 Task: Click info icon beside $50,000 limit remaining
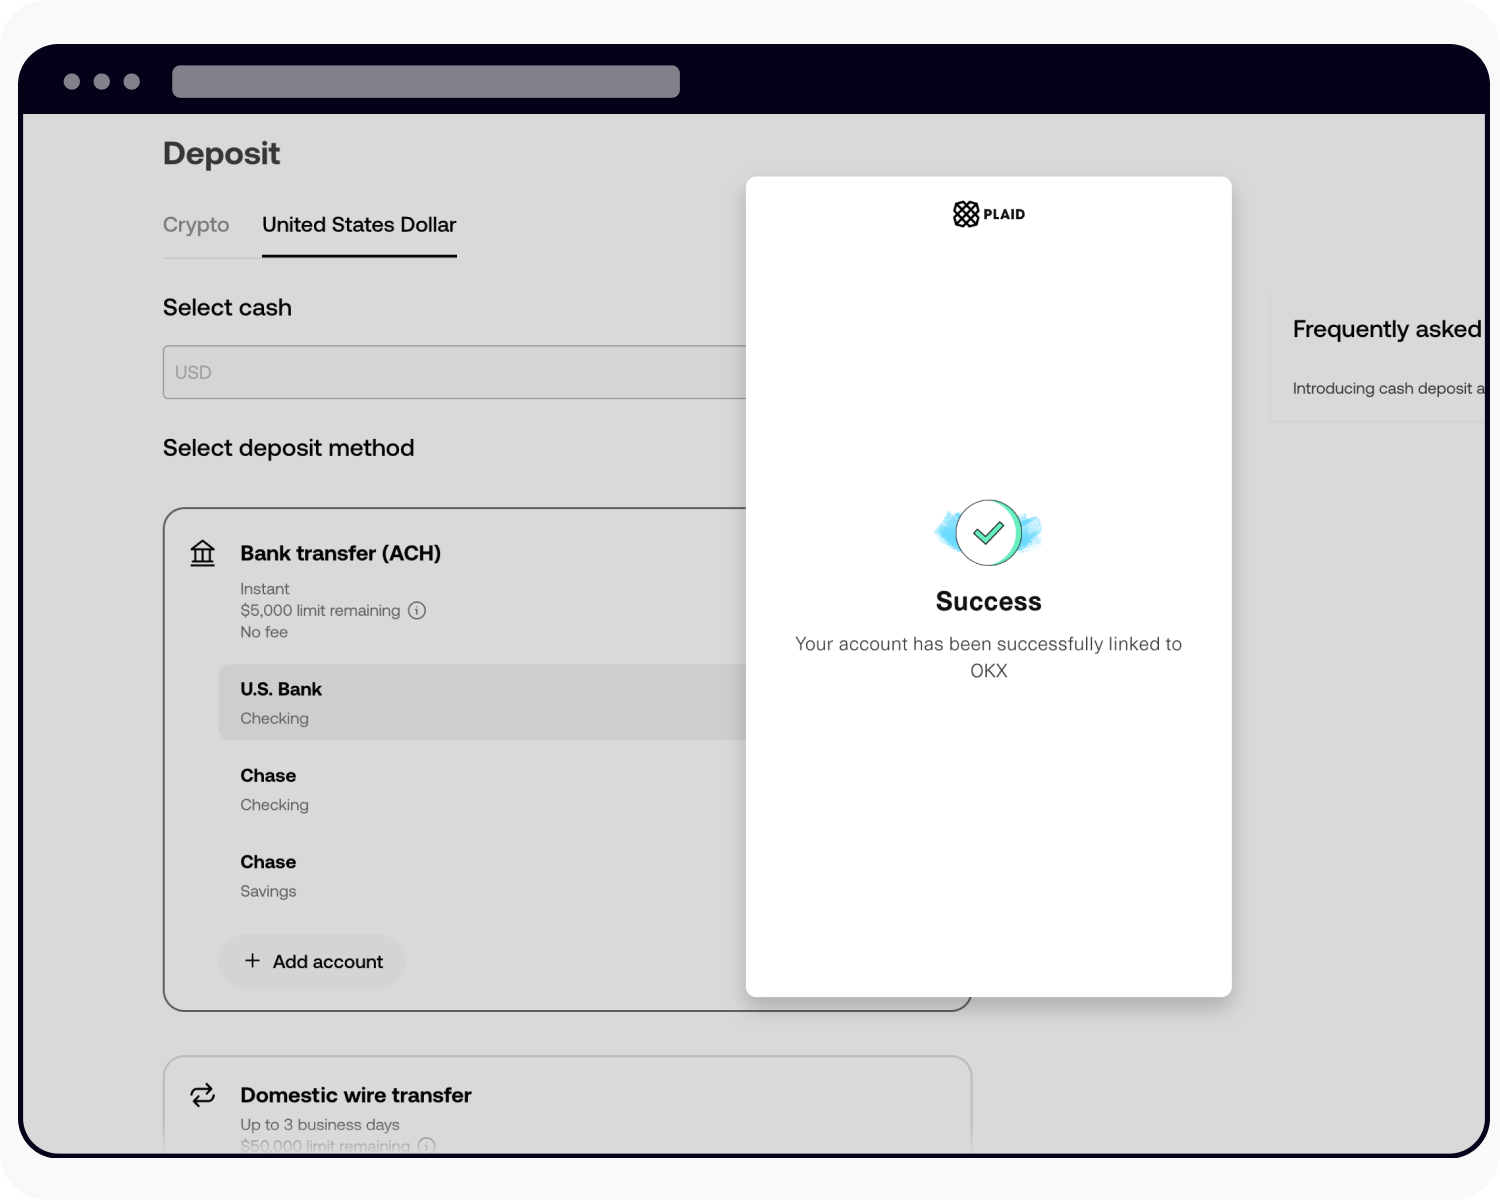[x=426, y=1145]
